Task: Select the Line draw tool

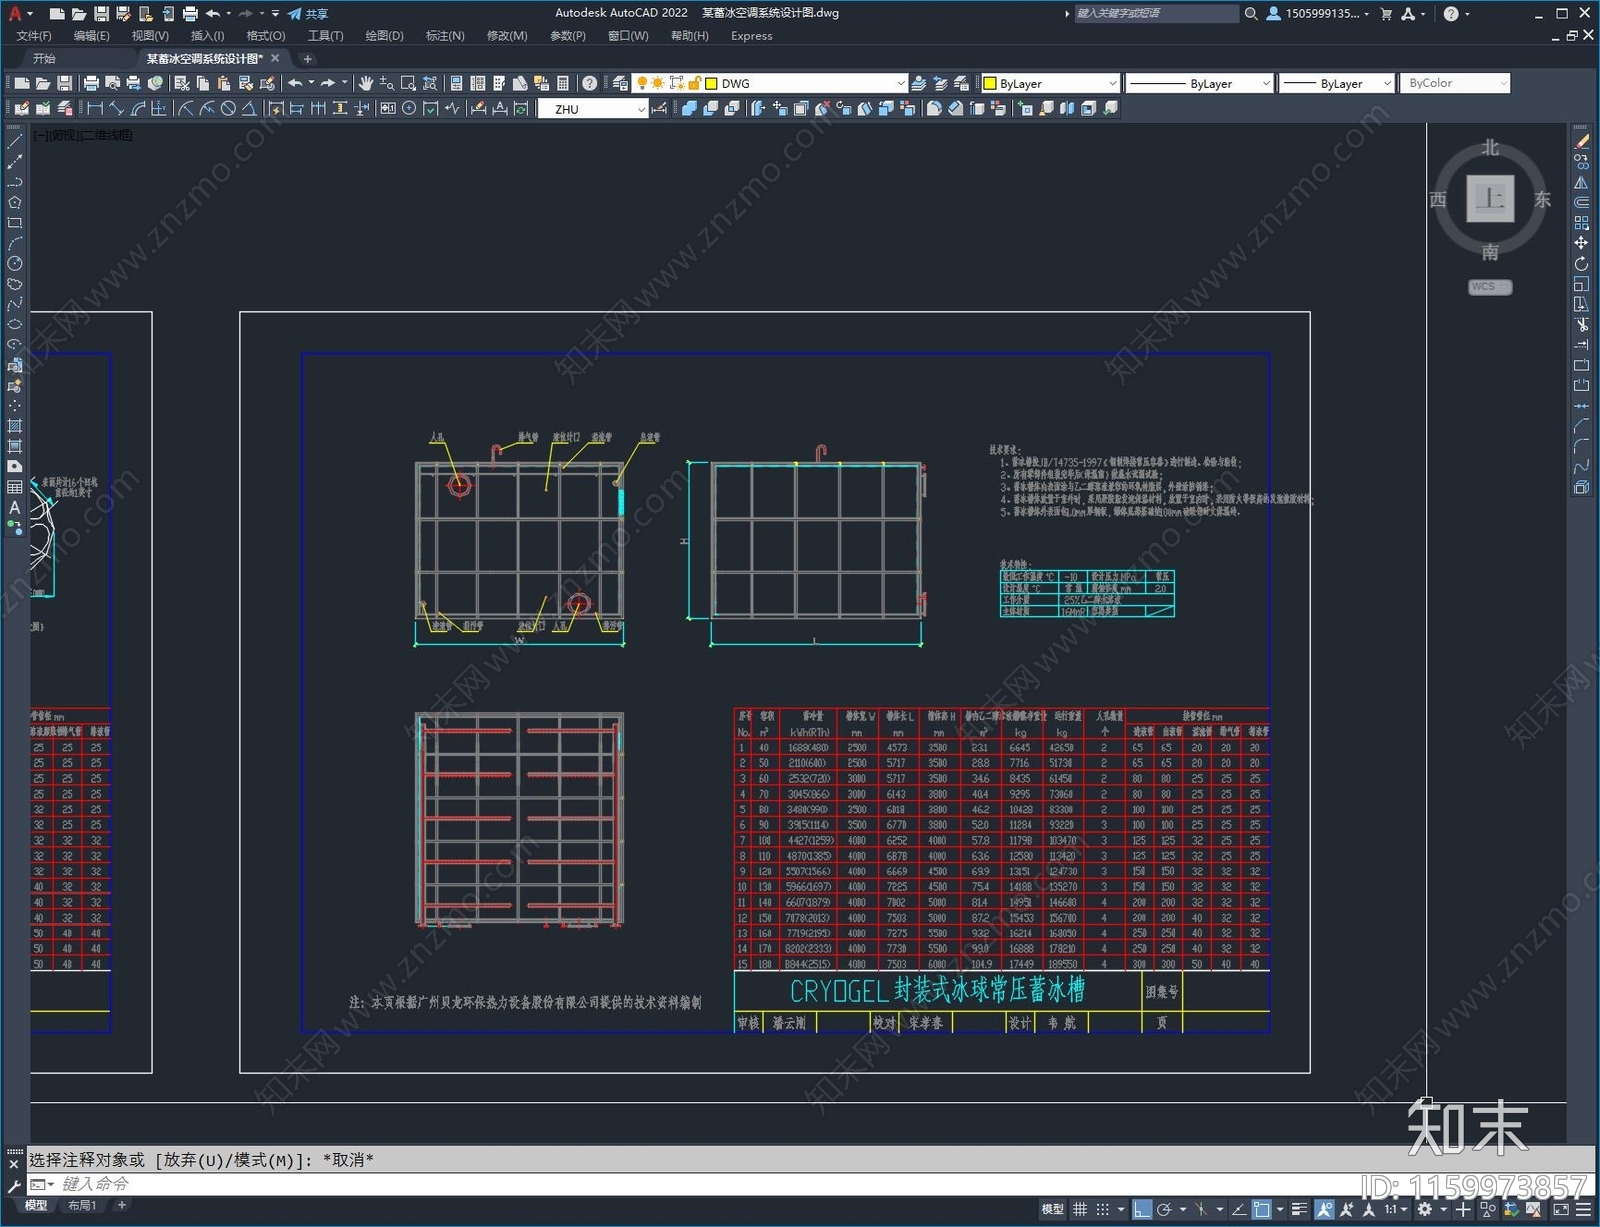Action: pyautogui.click(x=14, y=142)
